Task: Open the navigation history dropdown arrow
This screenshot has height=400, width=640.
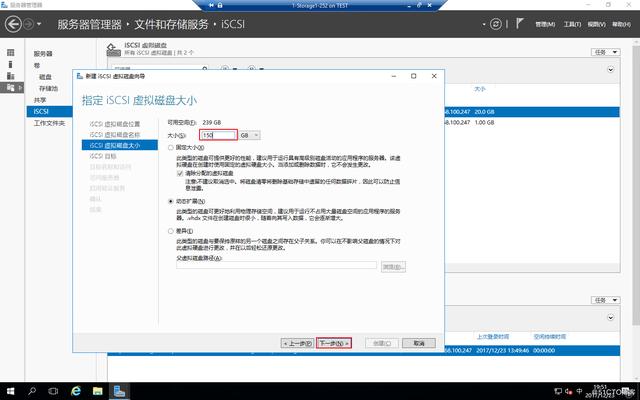Action: [39, 24]
